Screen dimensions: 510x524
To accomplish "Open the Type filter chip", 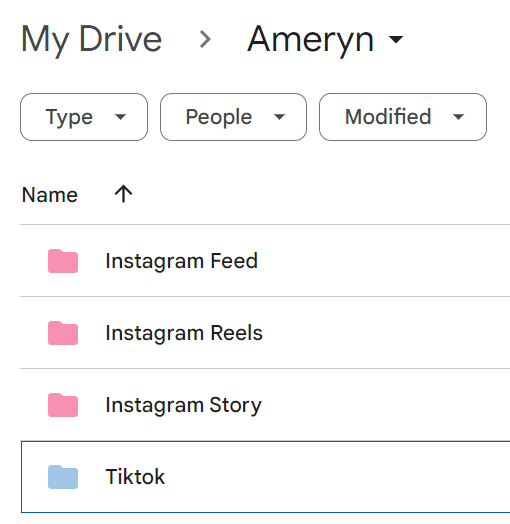I will [x=84, y=117].
